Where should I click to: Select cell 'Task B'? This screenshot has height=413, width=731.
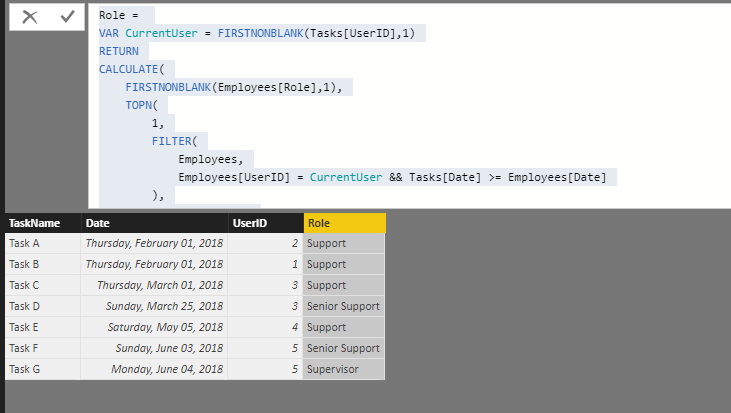pyautogui.click(x=43, y=264)
